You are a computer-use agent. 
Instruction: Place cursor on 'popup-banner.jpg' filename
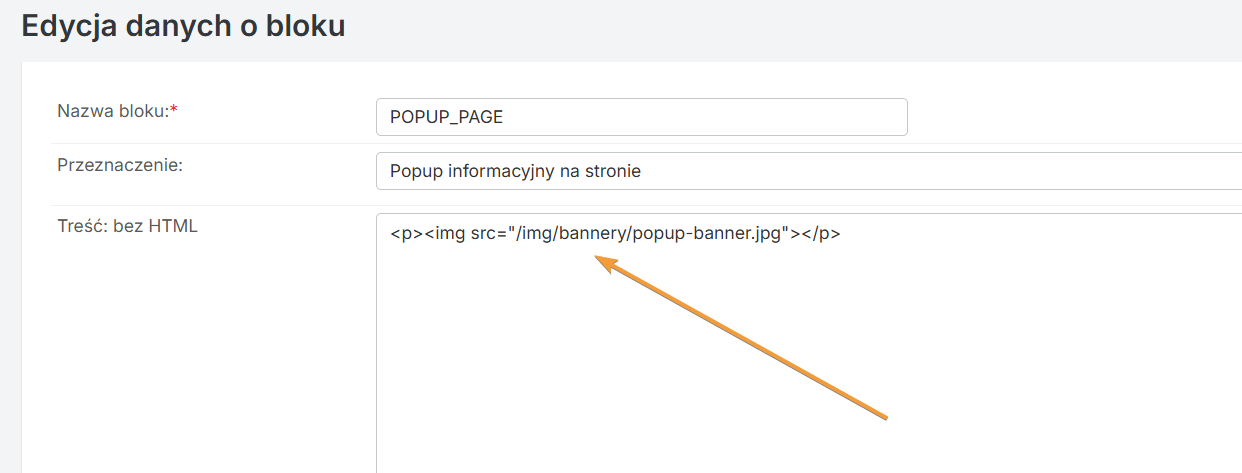[707, 235]
